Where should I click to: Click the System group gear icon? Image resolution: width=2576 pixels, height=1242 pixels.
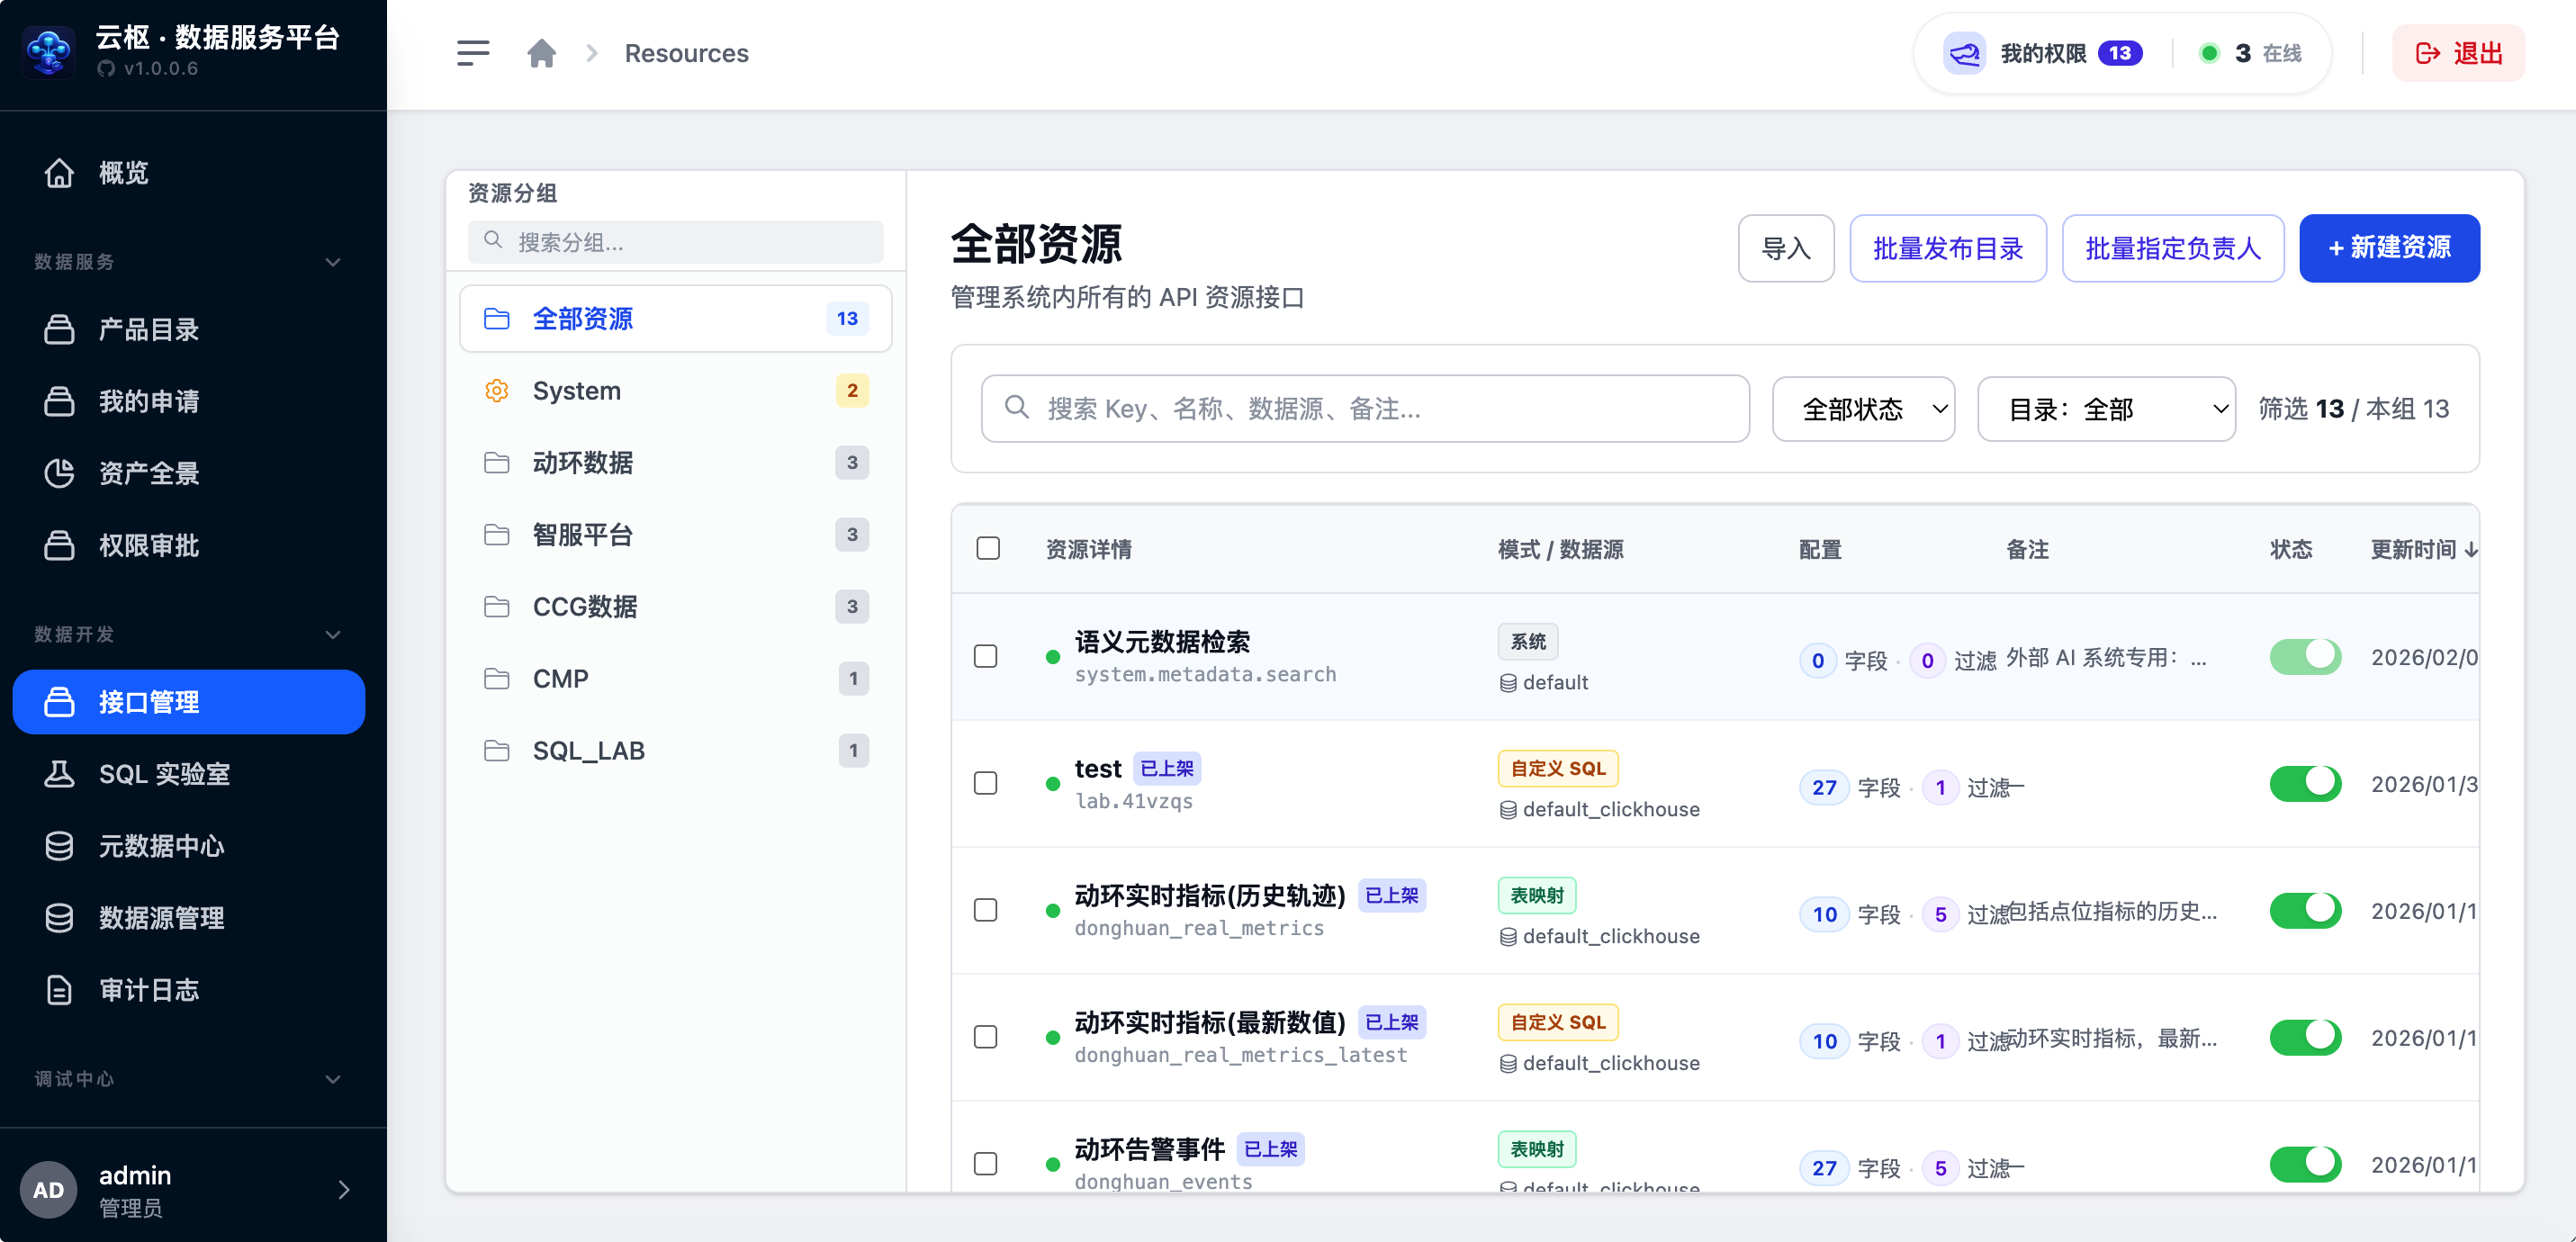(x=496, y=391)
